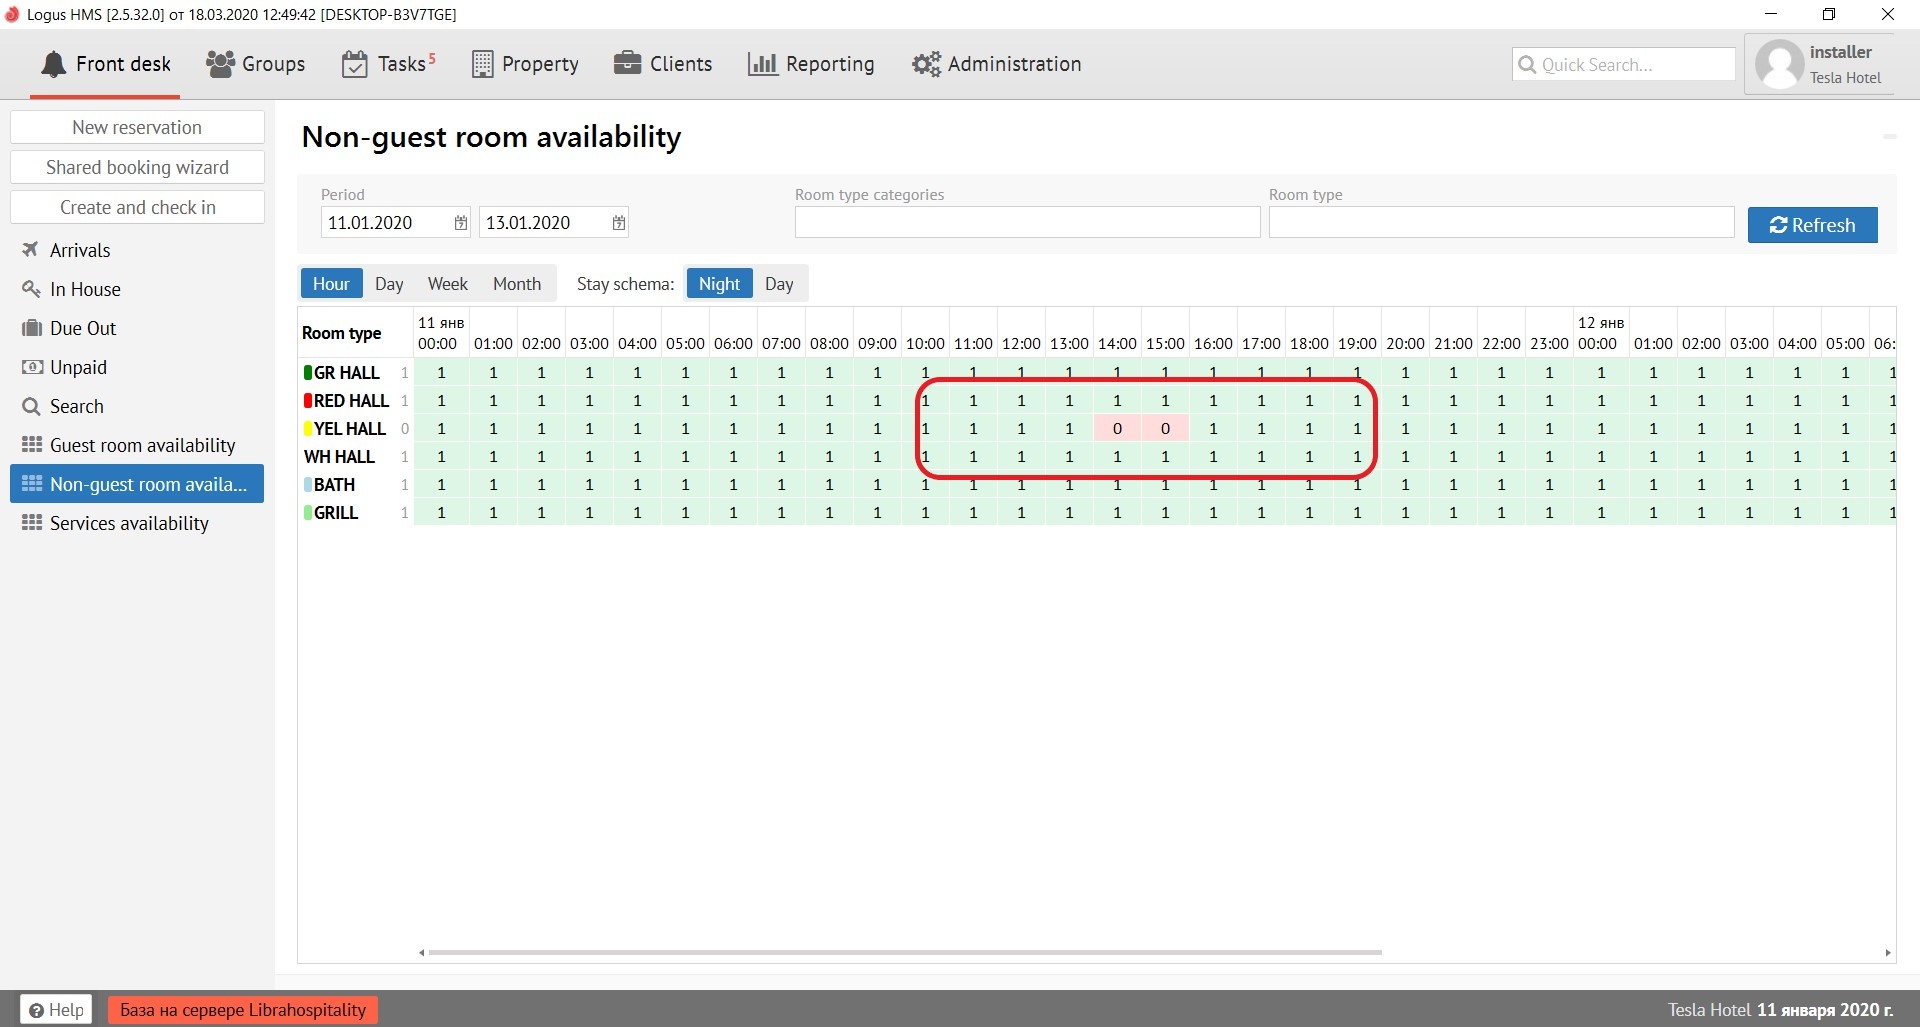
Task: Open the Room type dropdown
Action: [x=1501, y=222]
